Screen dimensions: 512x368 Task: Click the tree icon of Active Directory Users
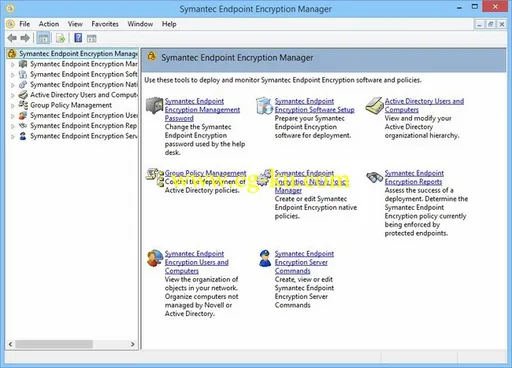click(x=23, y=95)
